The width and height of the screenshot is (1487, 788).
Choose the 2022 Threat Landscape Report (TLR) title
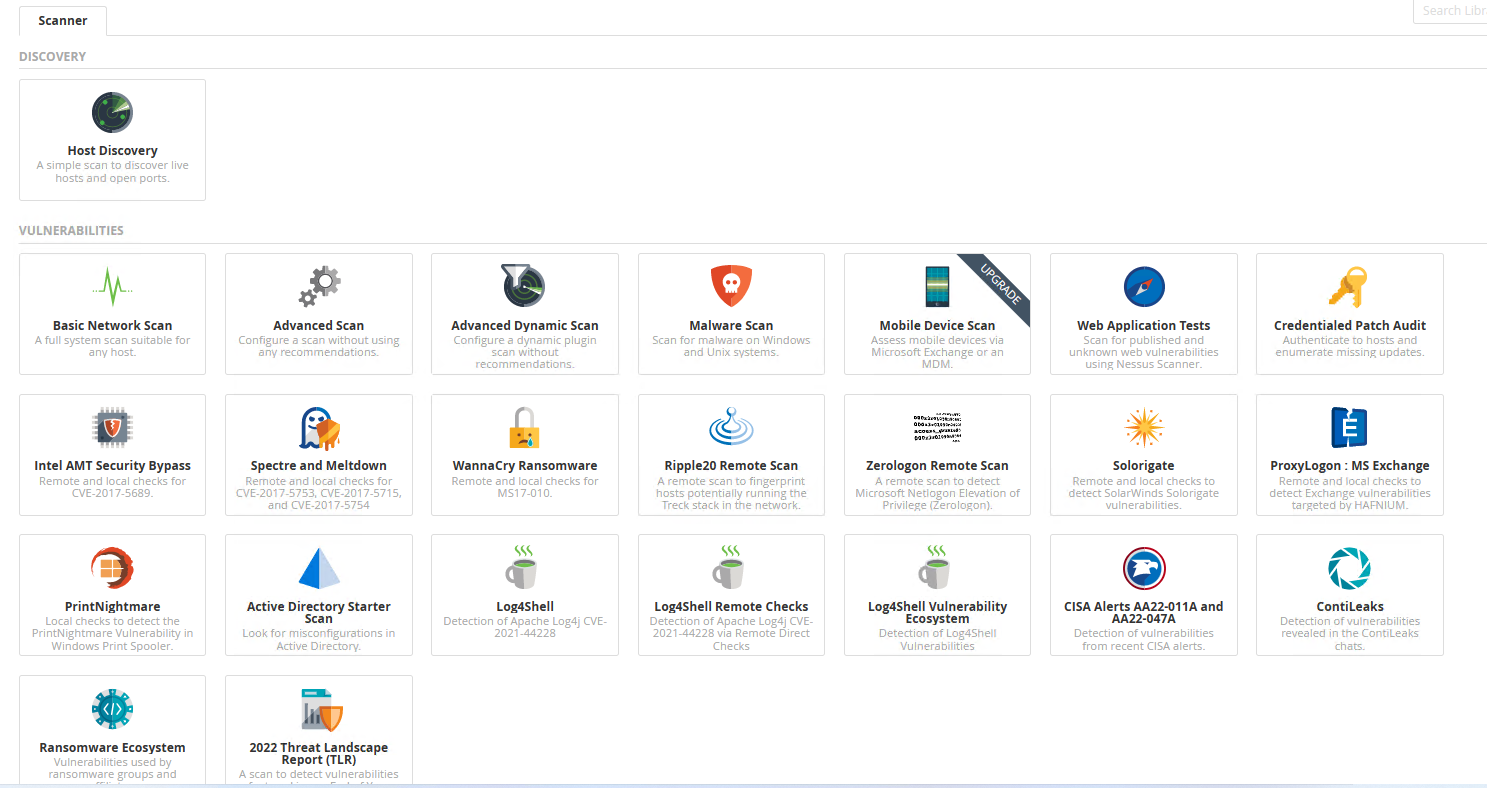319,754
